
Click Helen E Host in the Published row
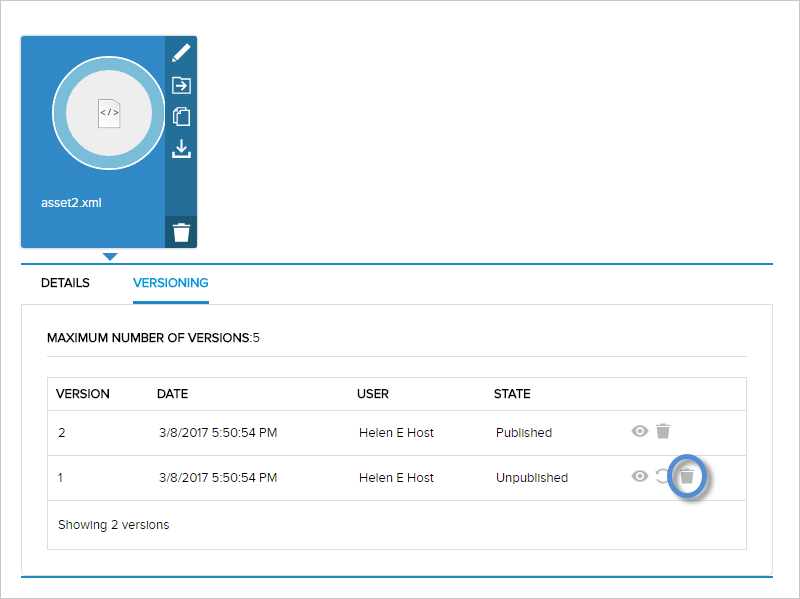[x=396, y=433]
